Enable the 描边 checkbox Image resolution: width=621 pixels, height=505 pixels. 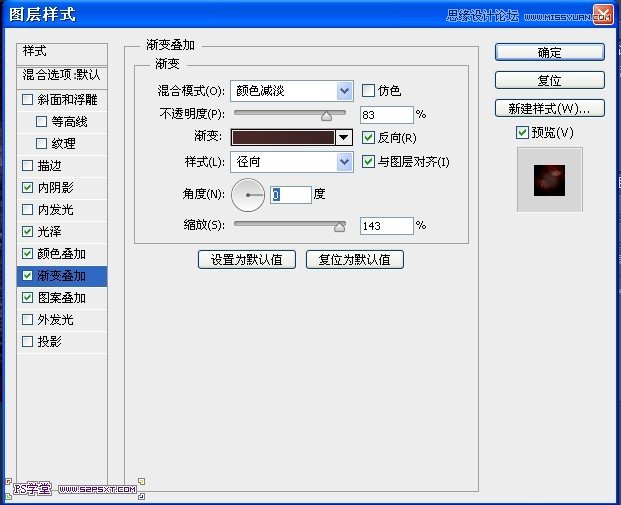click(27, 166)
